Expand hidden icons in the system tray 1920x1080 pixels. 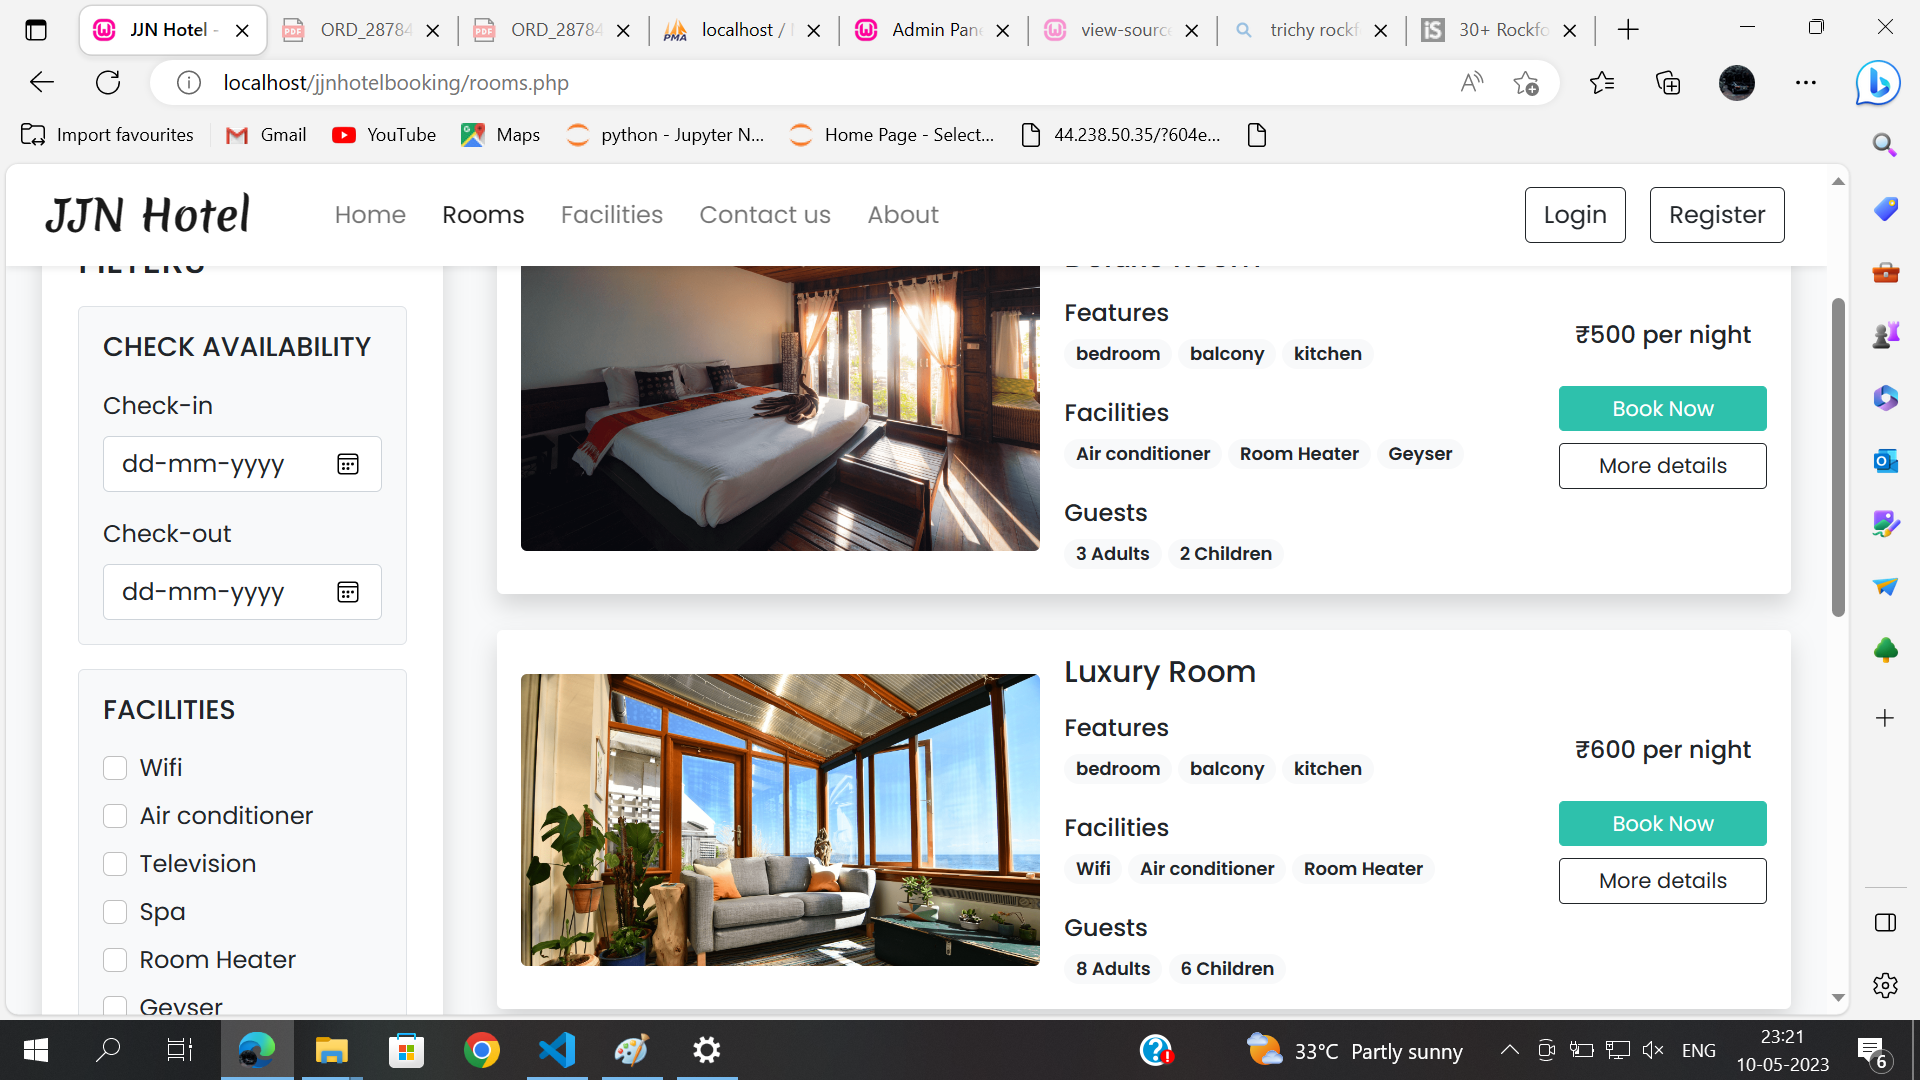[x=1510, y=1049]
